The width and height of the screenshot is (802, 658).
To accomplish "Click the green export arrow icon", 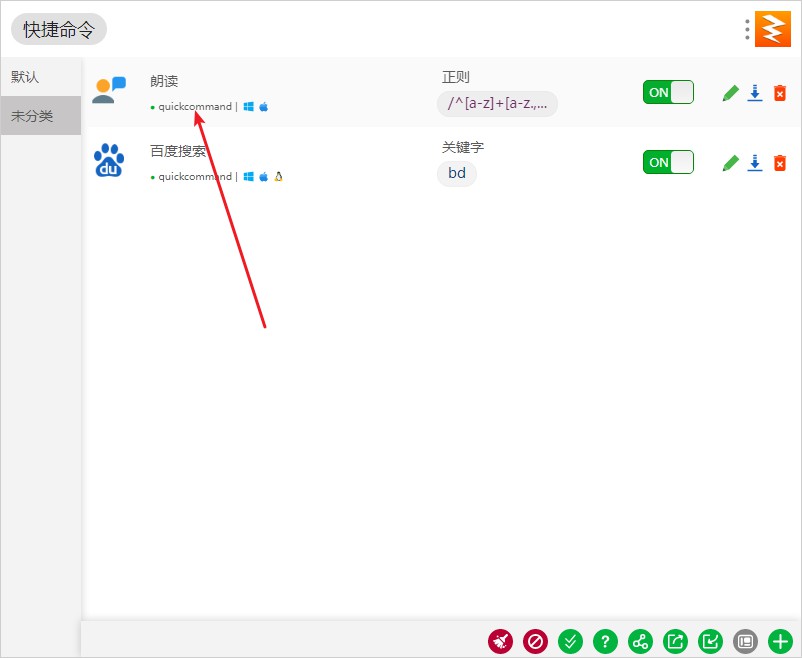I will [675, 641].
